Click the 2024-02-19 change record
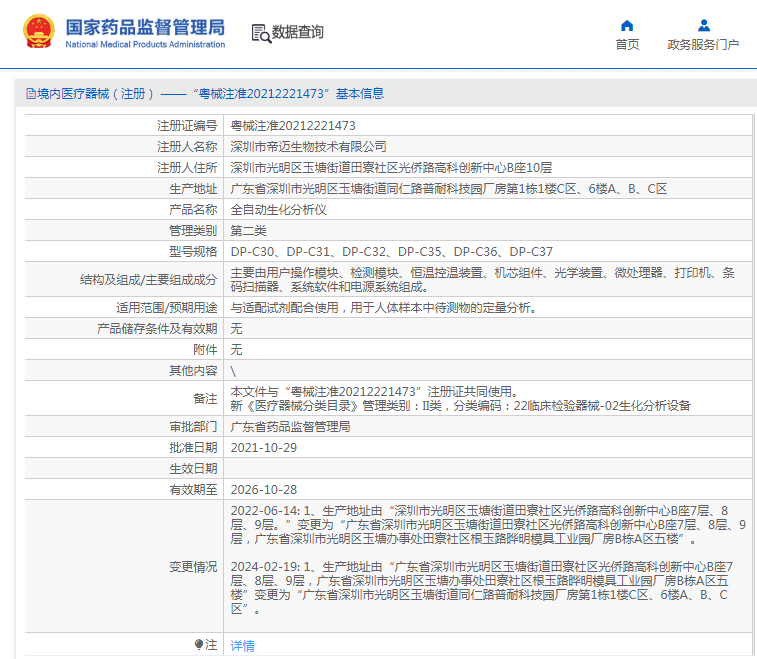 coord(482,588)
